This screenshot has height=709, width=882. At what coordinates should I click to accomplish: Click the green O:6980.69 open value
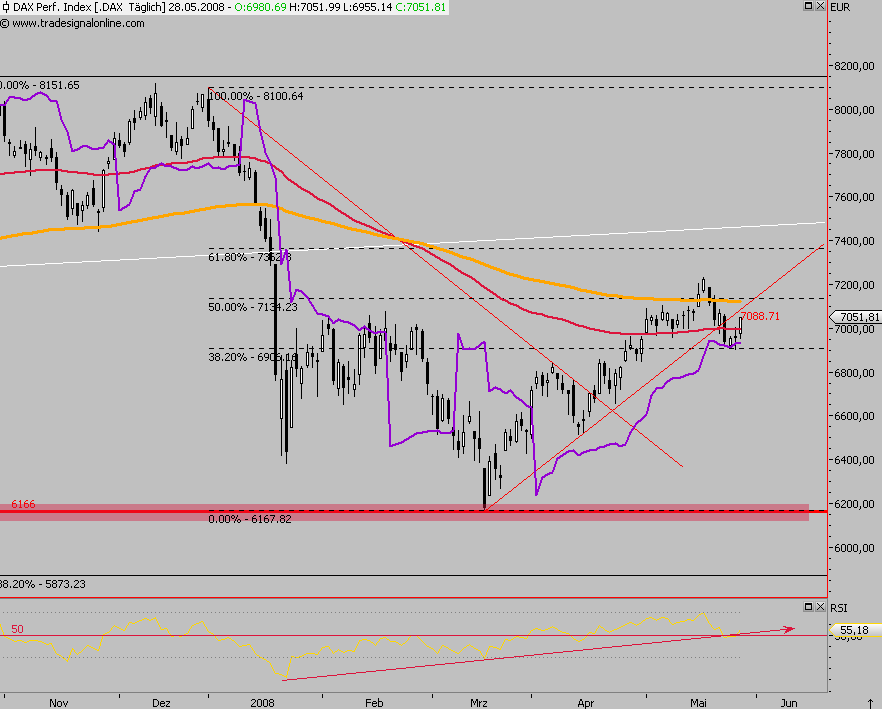260,7
